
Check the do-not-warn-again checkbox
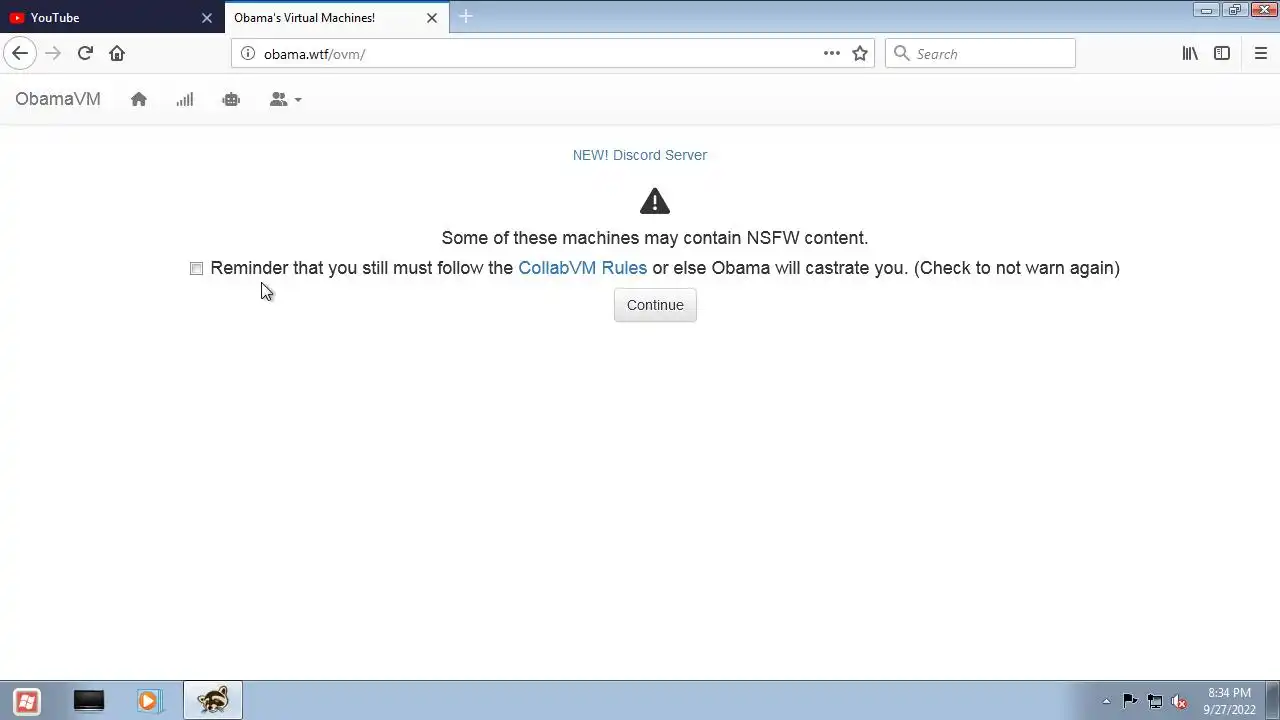tap(196, 268)
